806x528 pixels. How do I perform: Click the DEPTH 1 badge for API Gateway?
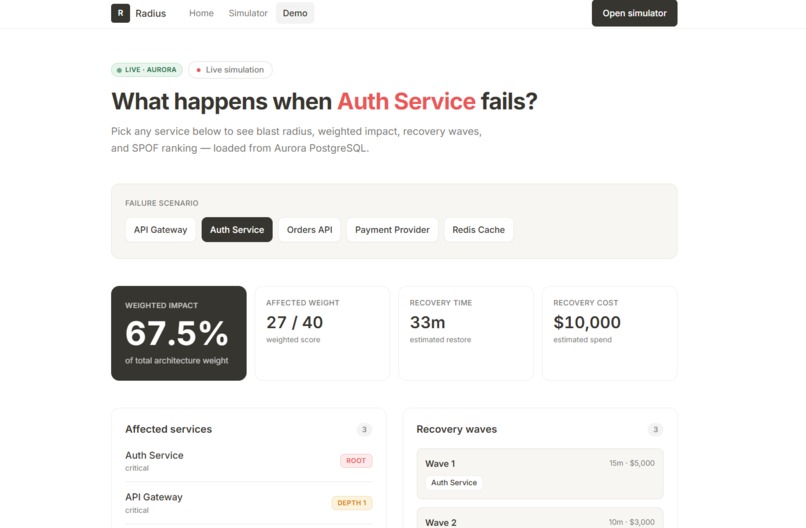coord(352,503)
